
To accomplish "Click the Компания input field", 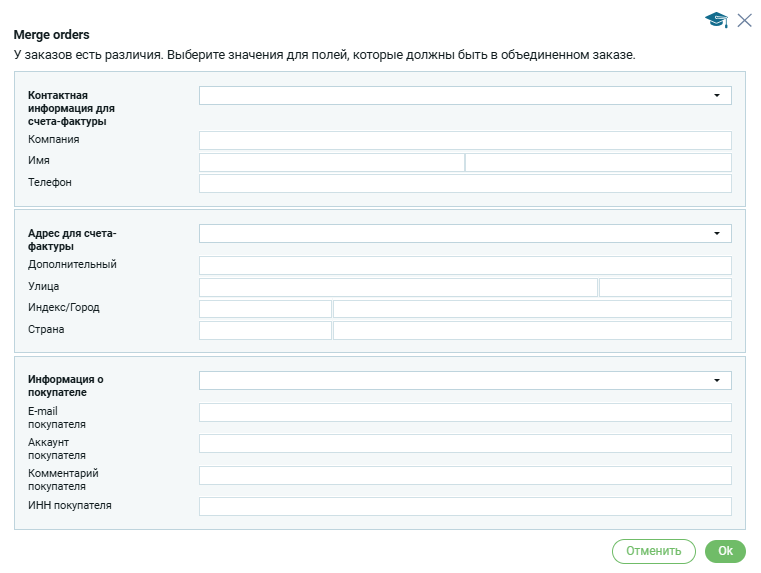I will click(465, 141).
